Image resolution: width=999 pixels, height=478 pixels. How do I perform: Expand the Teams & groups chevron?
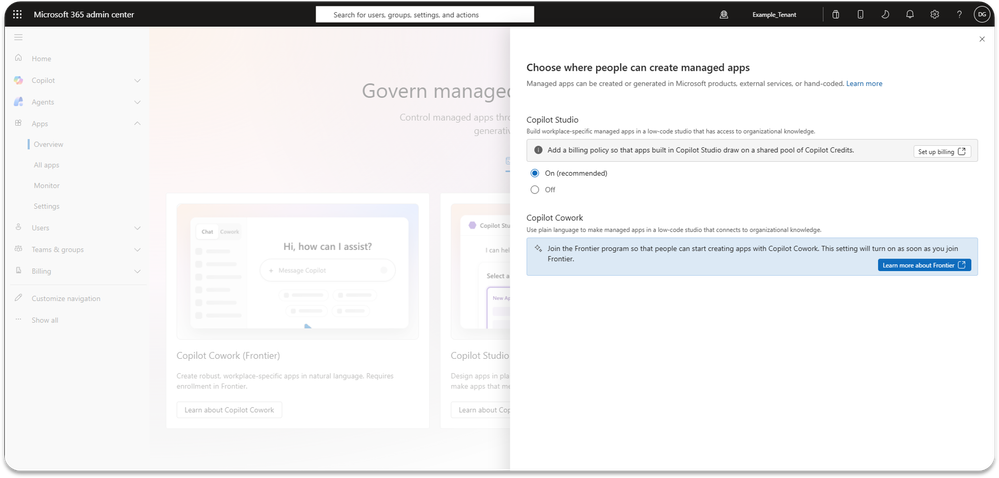pos(138,249)
